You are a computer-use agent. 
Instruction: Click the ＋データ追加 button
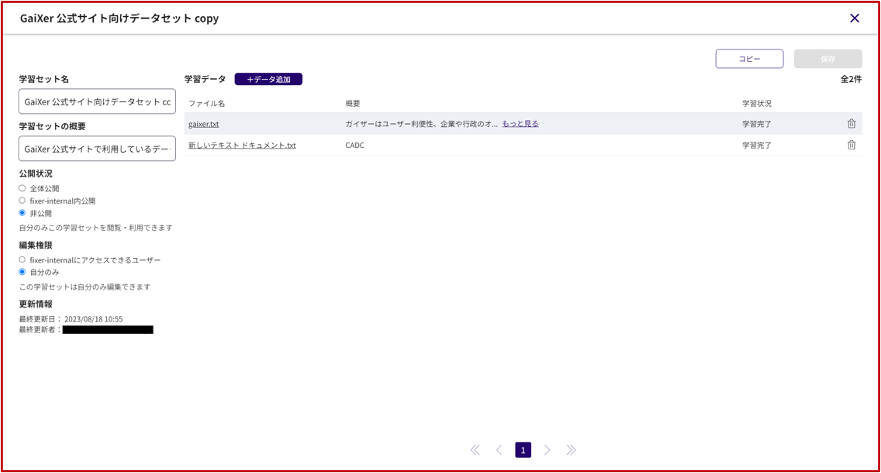(268, 79)
